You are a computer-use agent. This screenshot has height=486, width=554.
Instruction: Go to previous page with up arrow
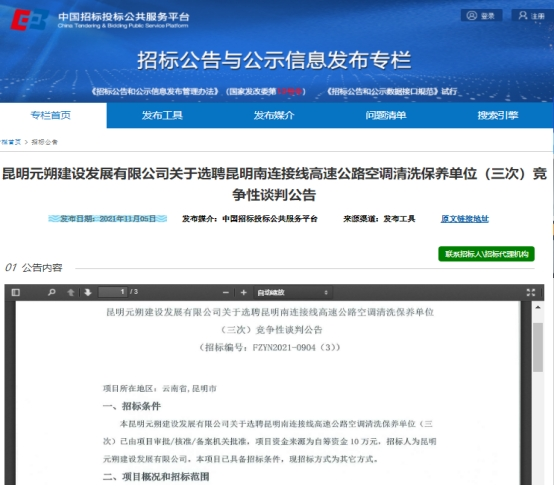71,292
